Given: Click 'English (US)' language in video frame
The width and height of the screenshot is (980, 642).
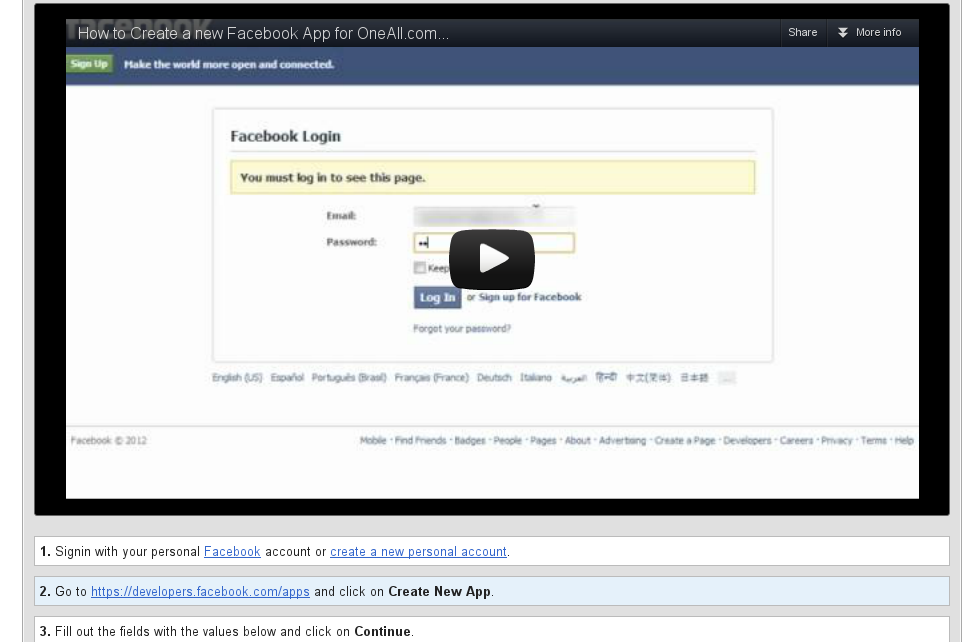Looking at the screenshot, I should tap(237, 378).
